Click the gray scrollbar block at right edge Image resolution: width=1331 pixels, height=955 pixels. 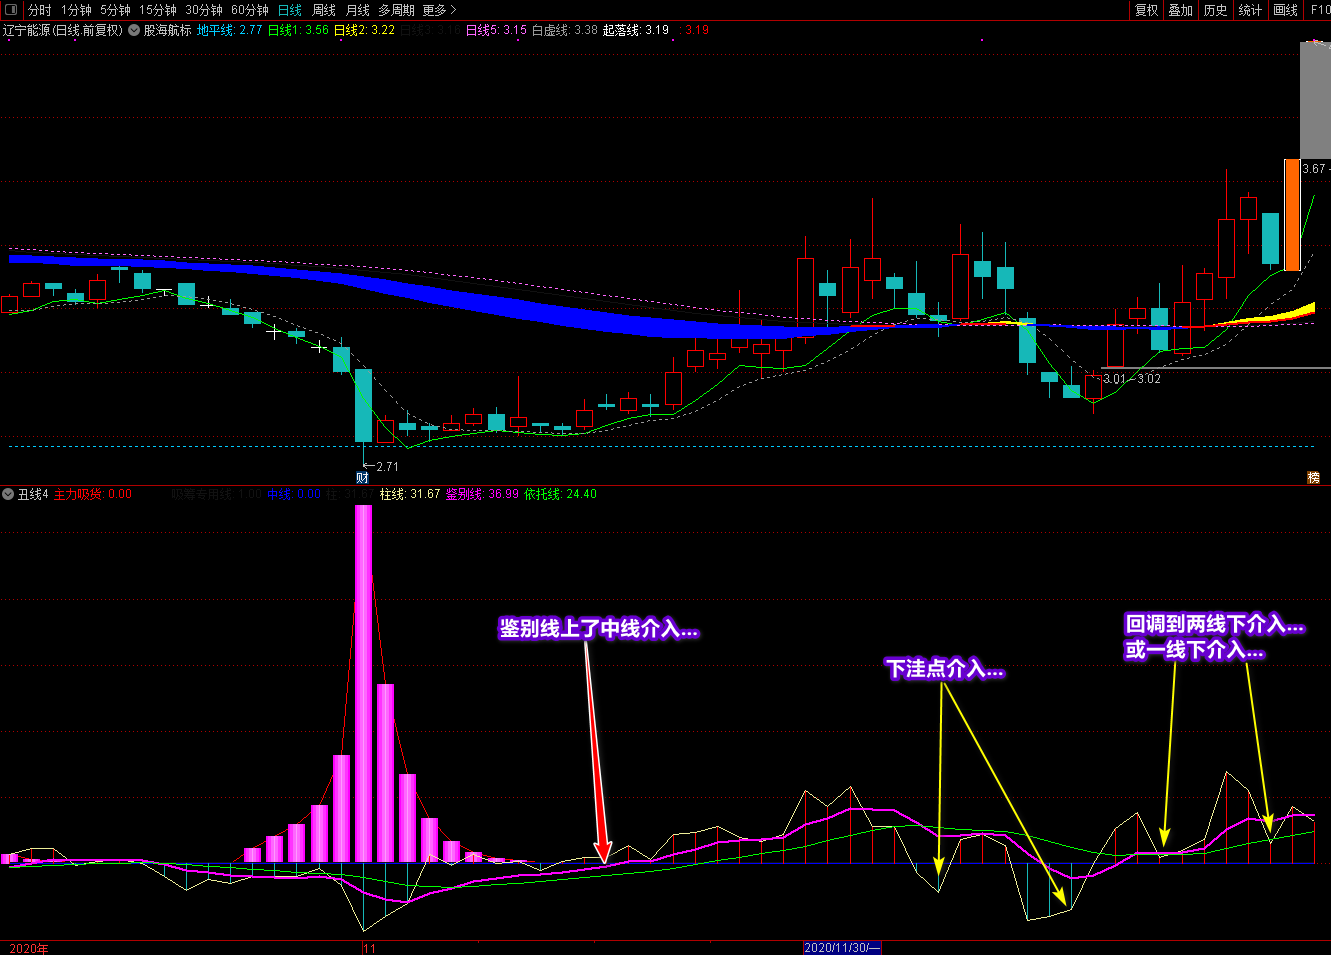tap(1315, 100)
